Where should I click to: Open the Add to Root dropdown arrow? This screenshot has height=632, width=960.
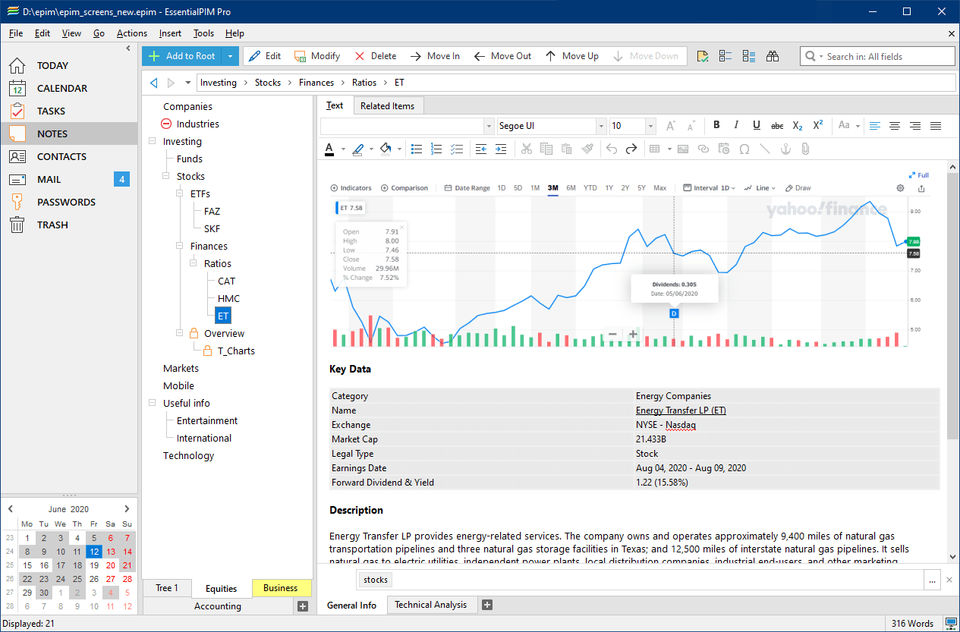pos(230,56)
